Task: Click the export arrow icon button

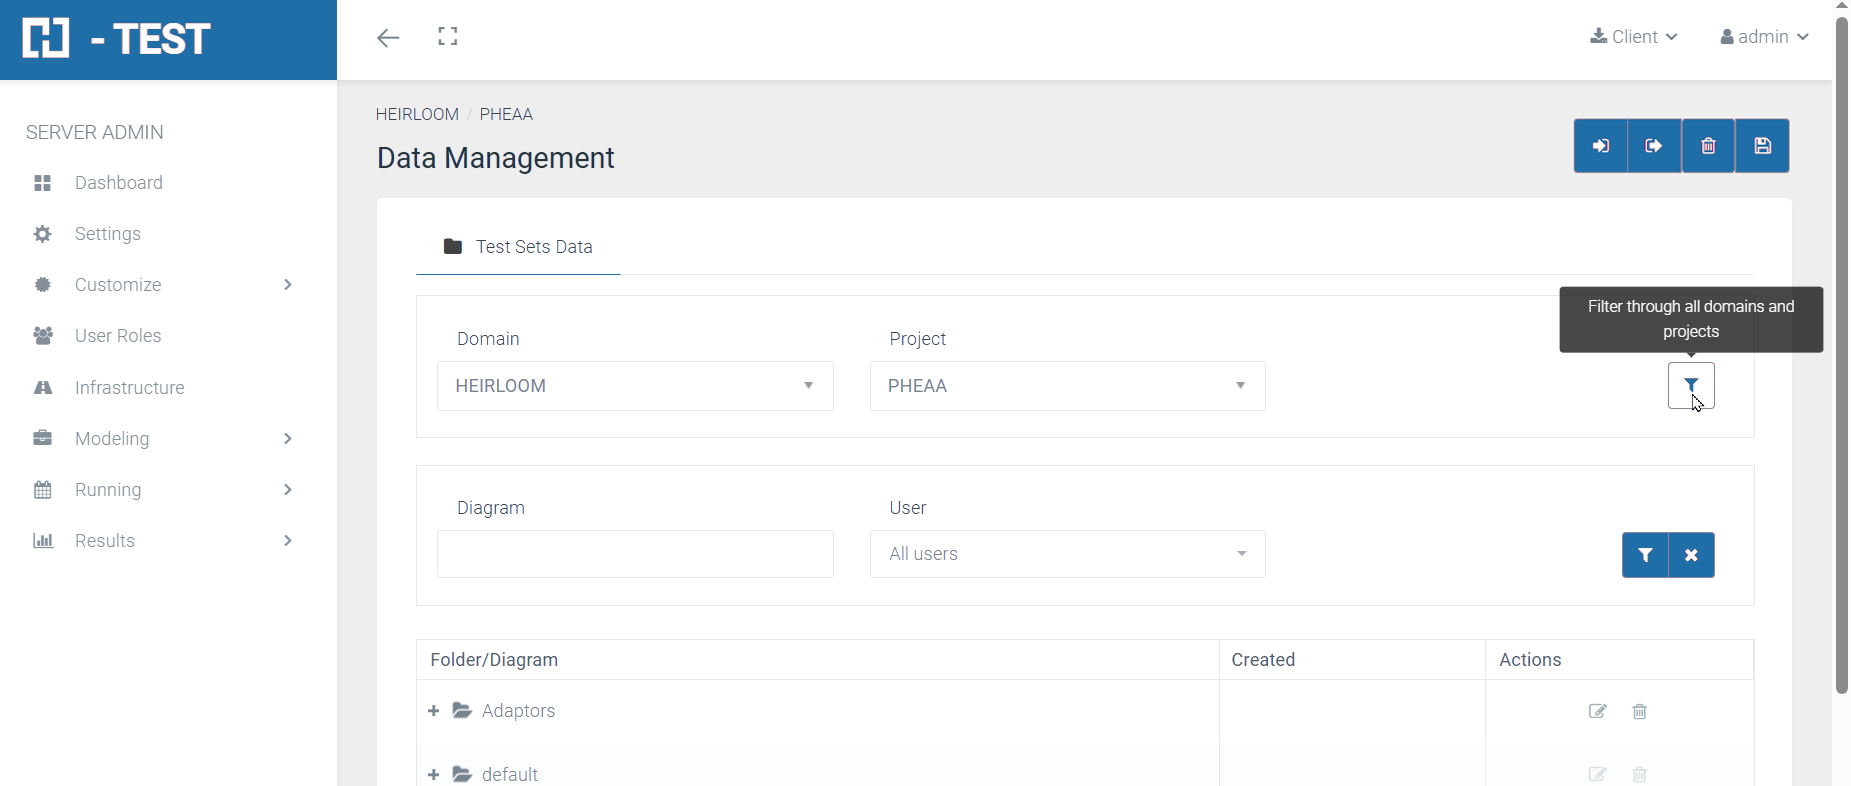Action: click(1654, 146)
